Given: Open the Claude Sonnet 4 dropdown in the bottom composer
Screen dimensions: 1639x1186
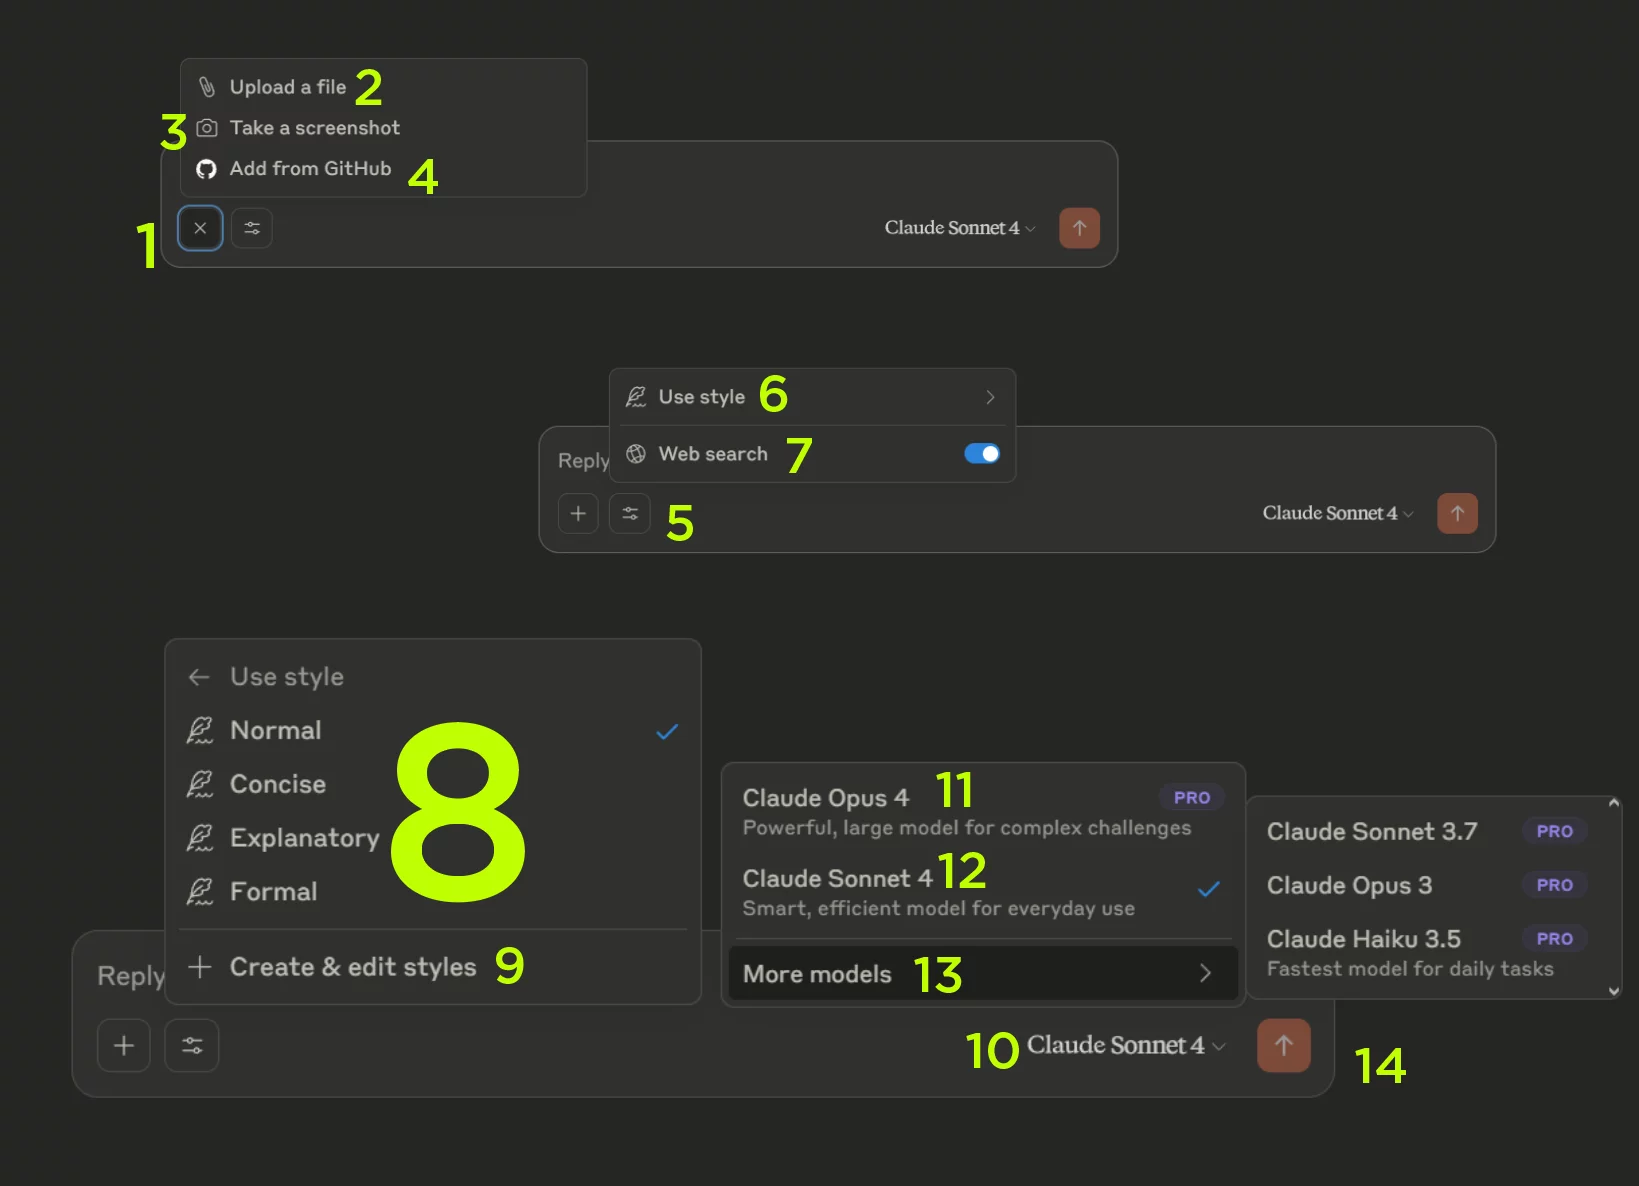Looking at the screenshot, I should point(1125,1045).
